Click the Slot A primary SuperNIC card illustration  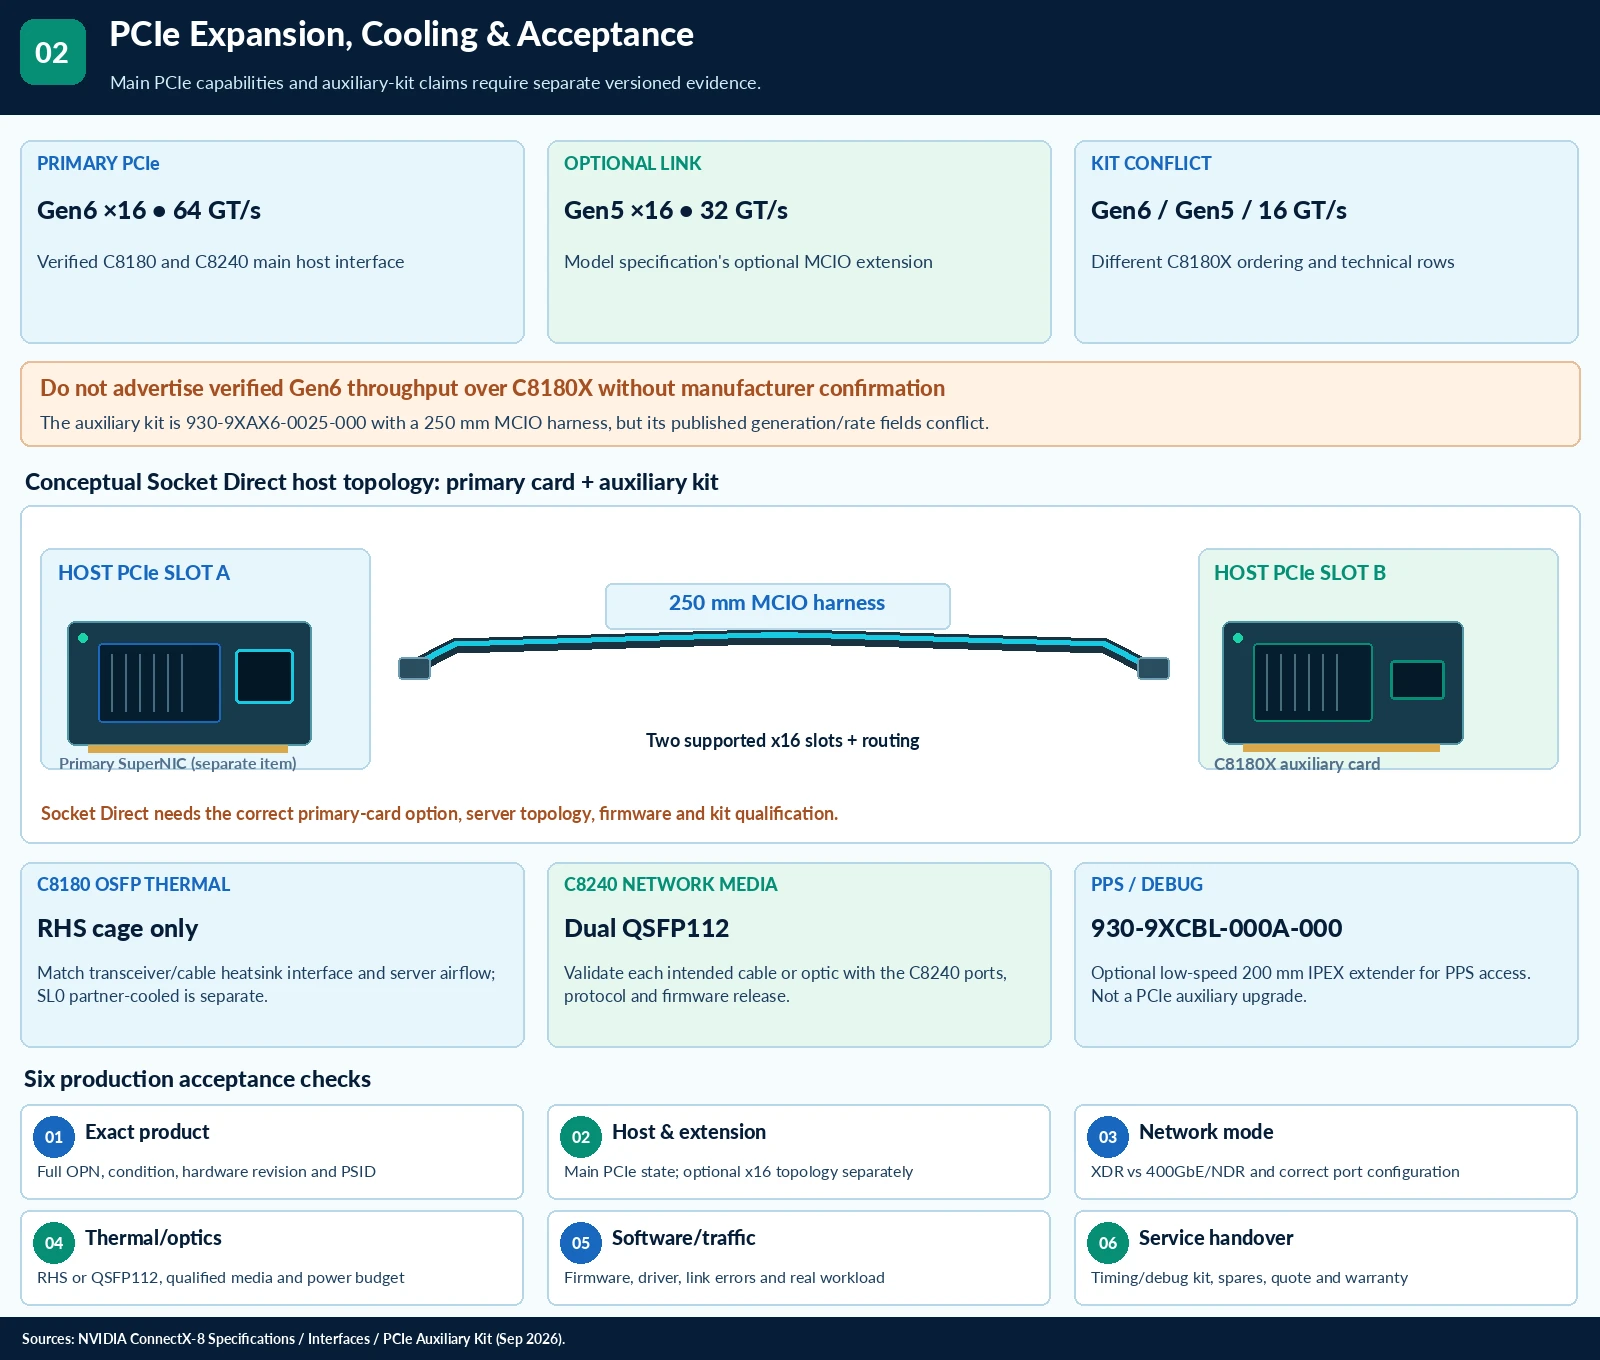pyautogui.click(x=189, y=686)
